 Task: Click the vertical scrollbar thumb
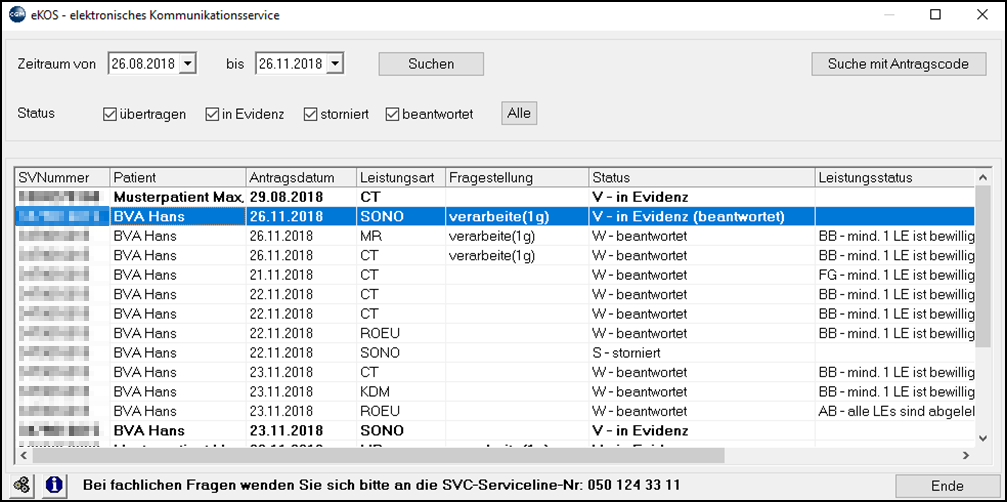pyautogui.click(x=983, y=266)
